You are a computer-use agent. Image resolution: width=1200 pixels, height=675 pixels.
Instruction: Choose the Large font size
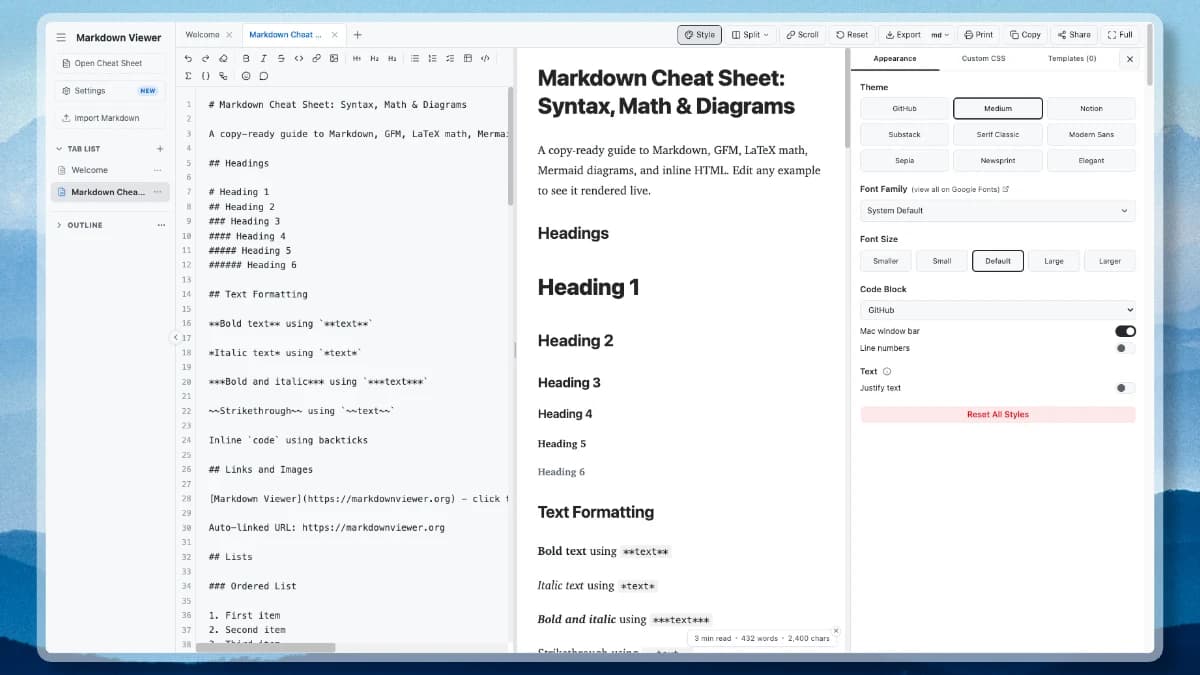click(x=1054, y=261)
